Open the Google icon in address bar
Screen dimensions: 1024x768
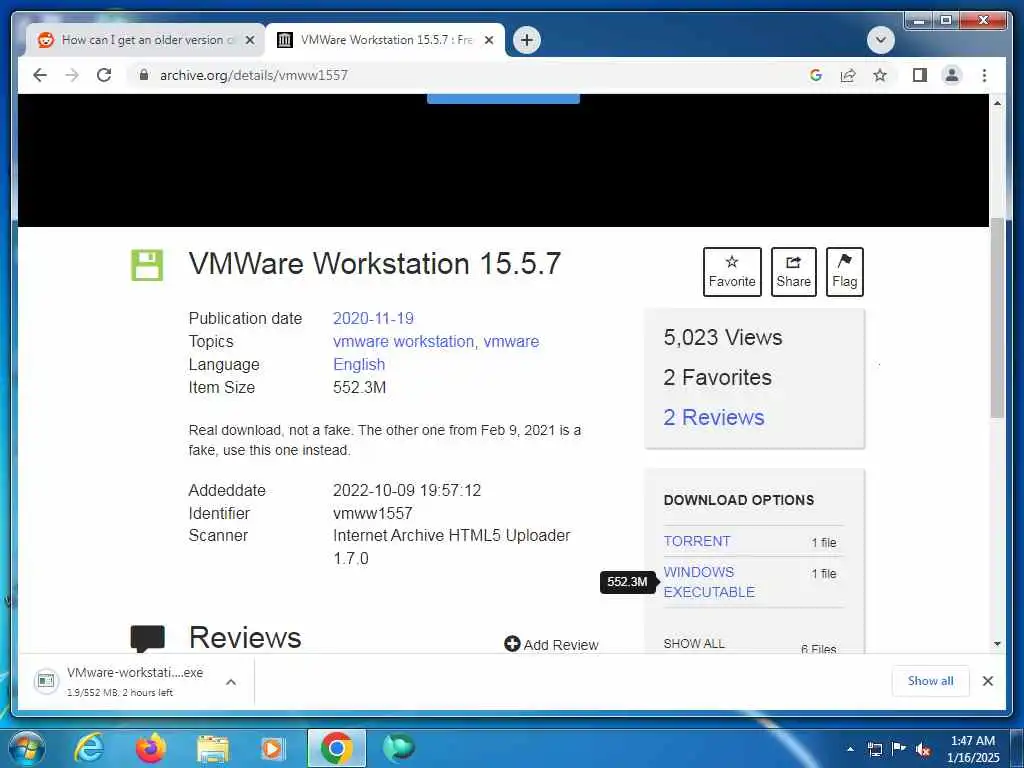point(816,75)
